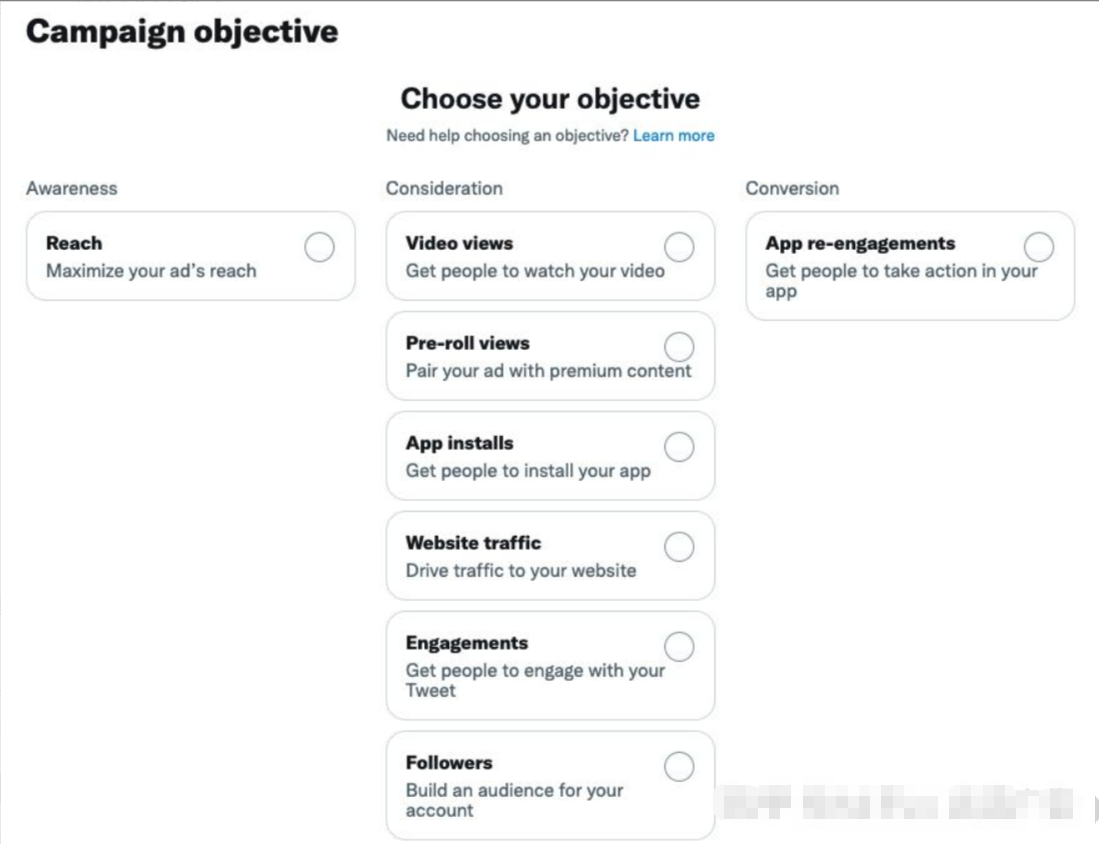Choose App re-engagements radio button
1099x844 pixels.
[1039, 247]
